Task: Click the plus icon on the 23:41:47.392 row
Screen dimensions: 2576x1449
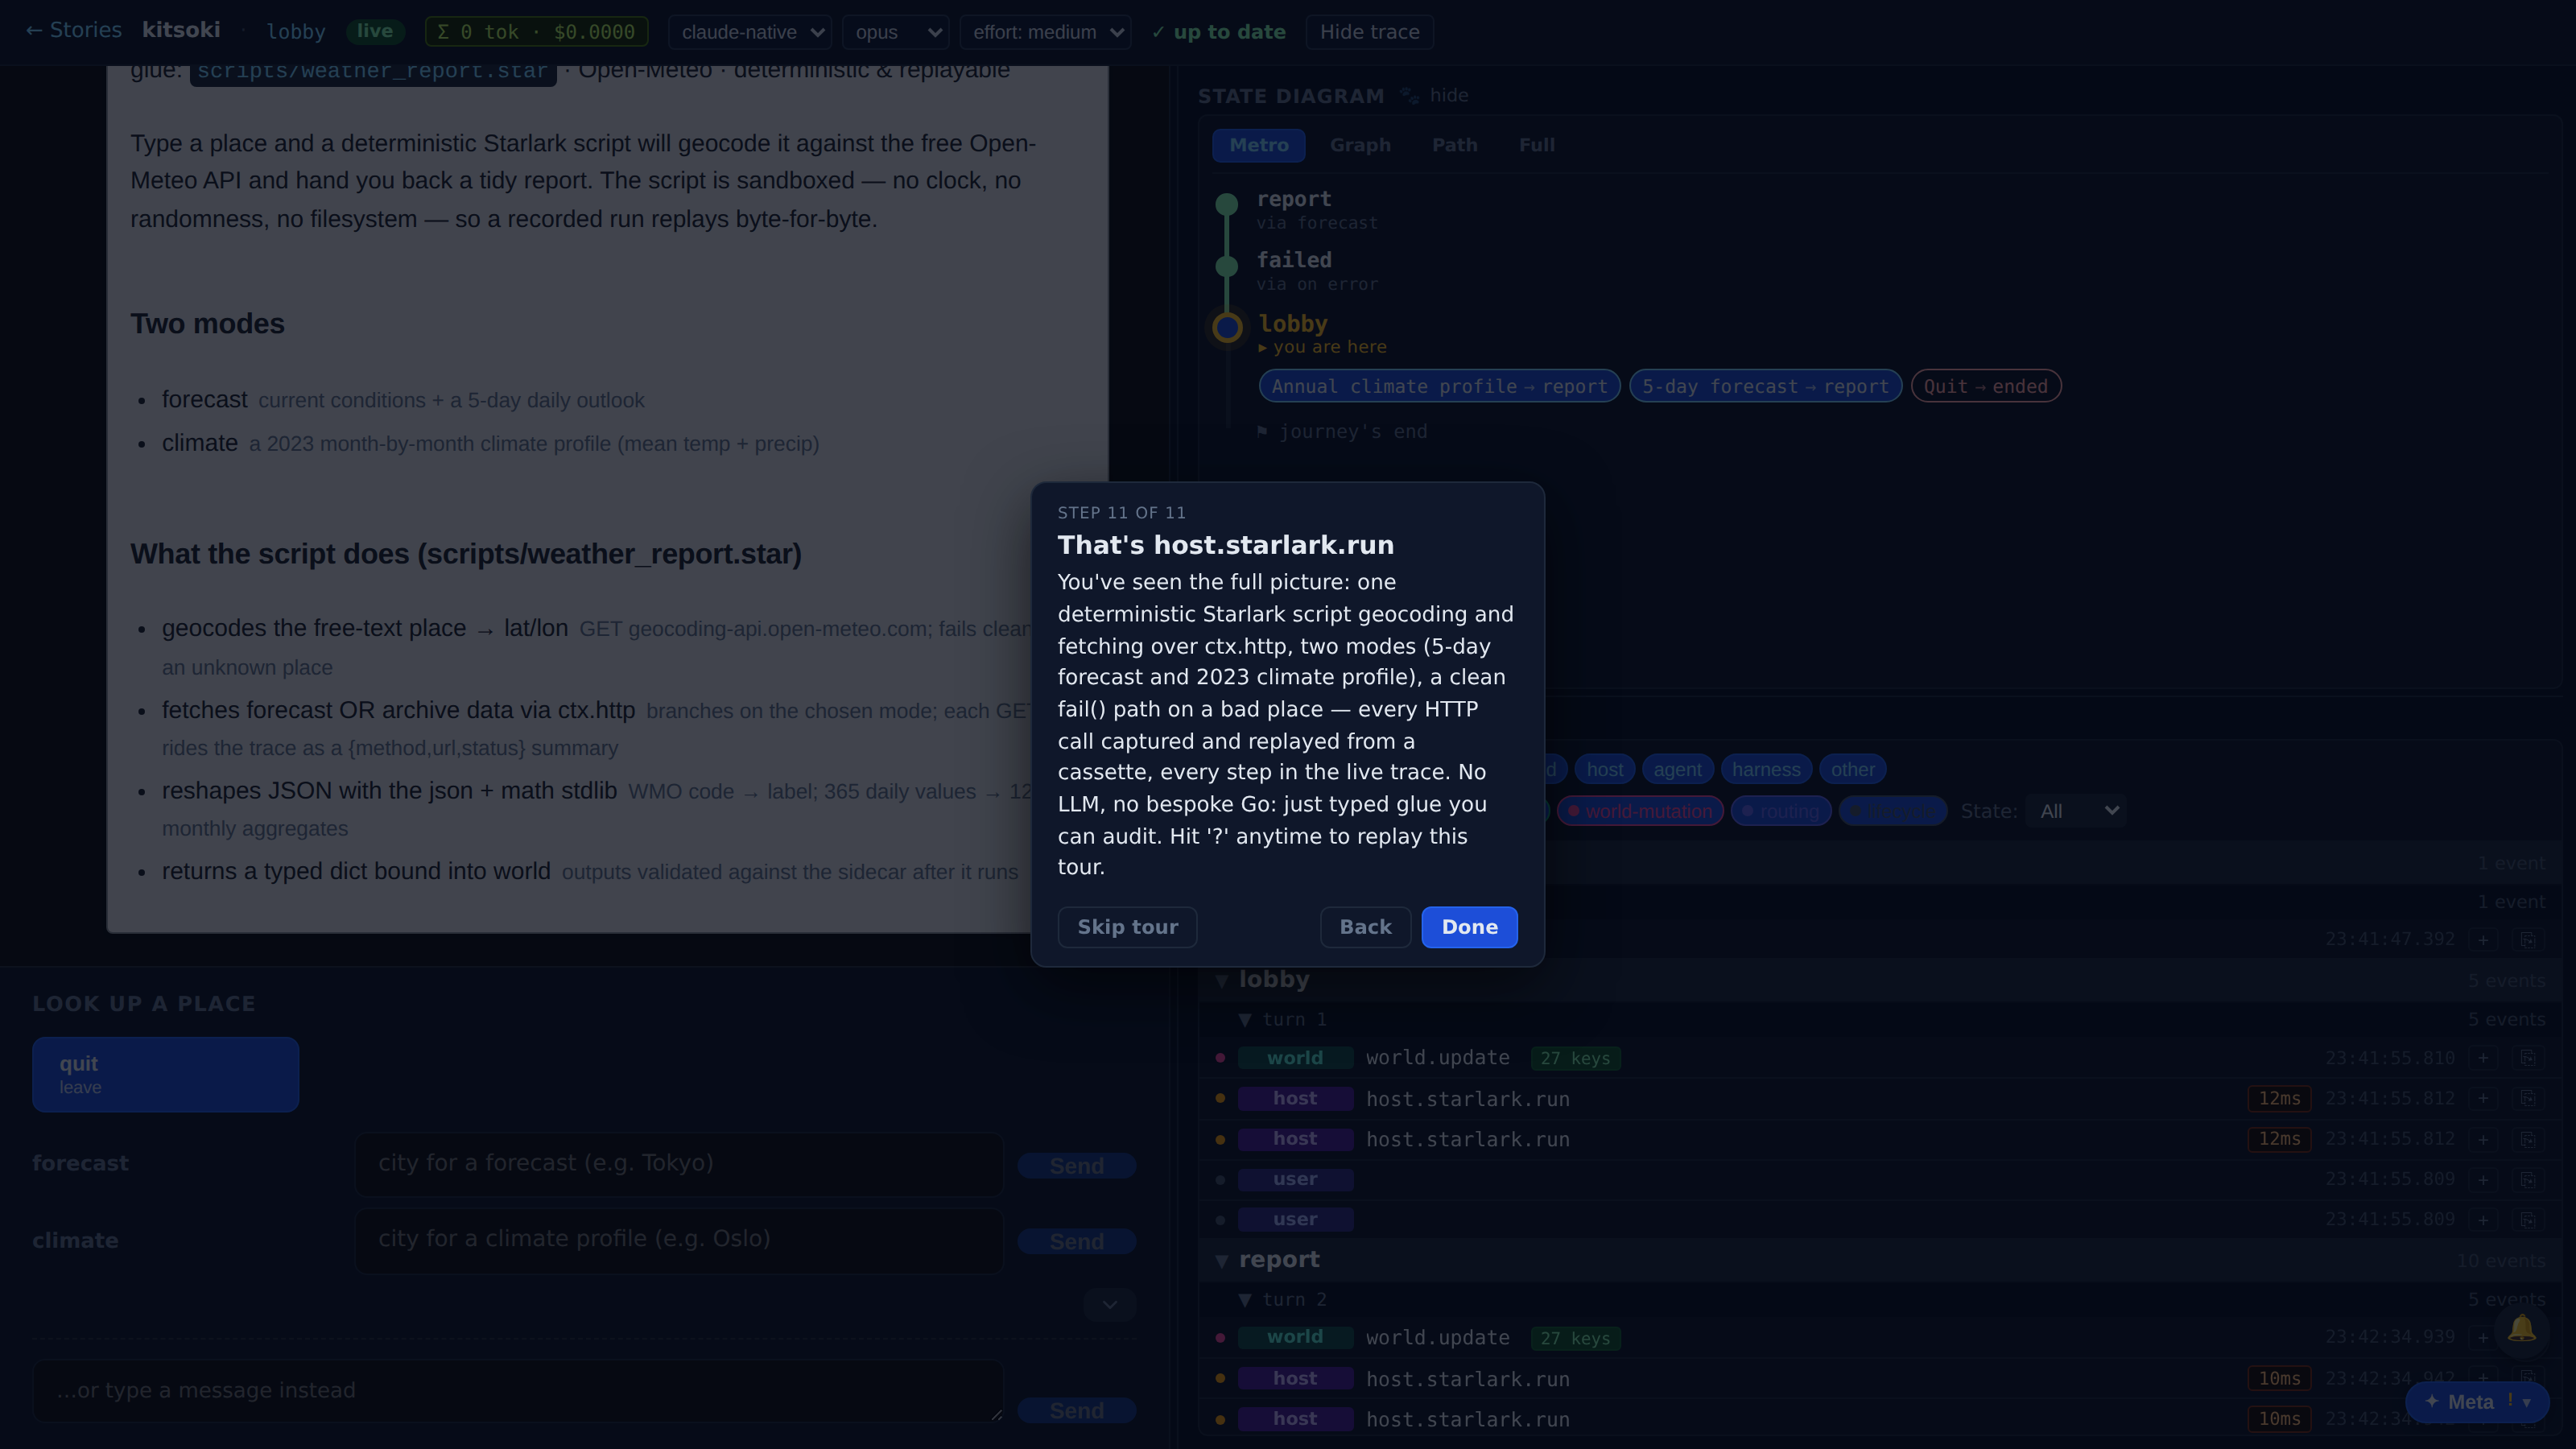Action: tap(2483, 940)
